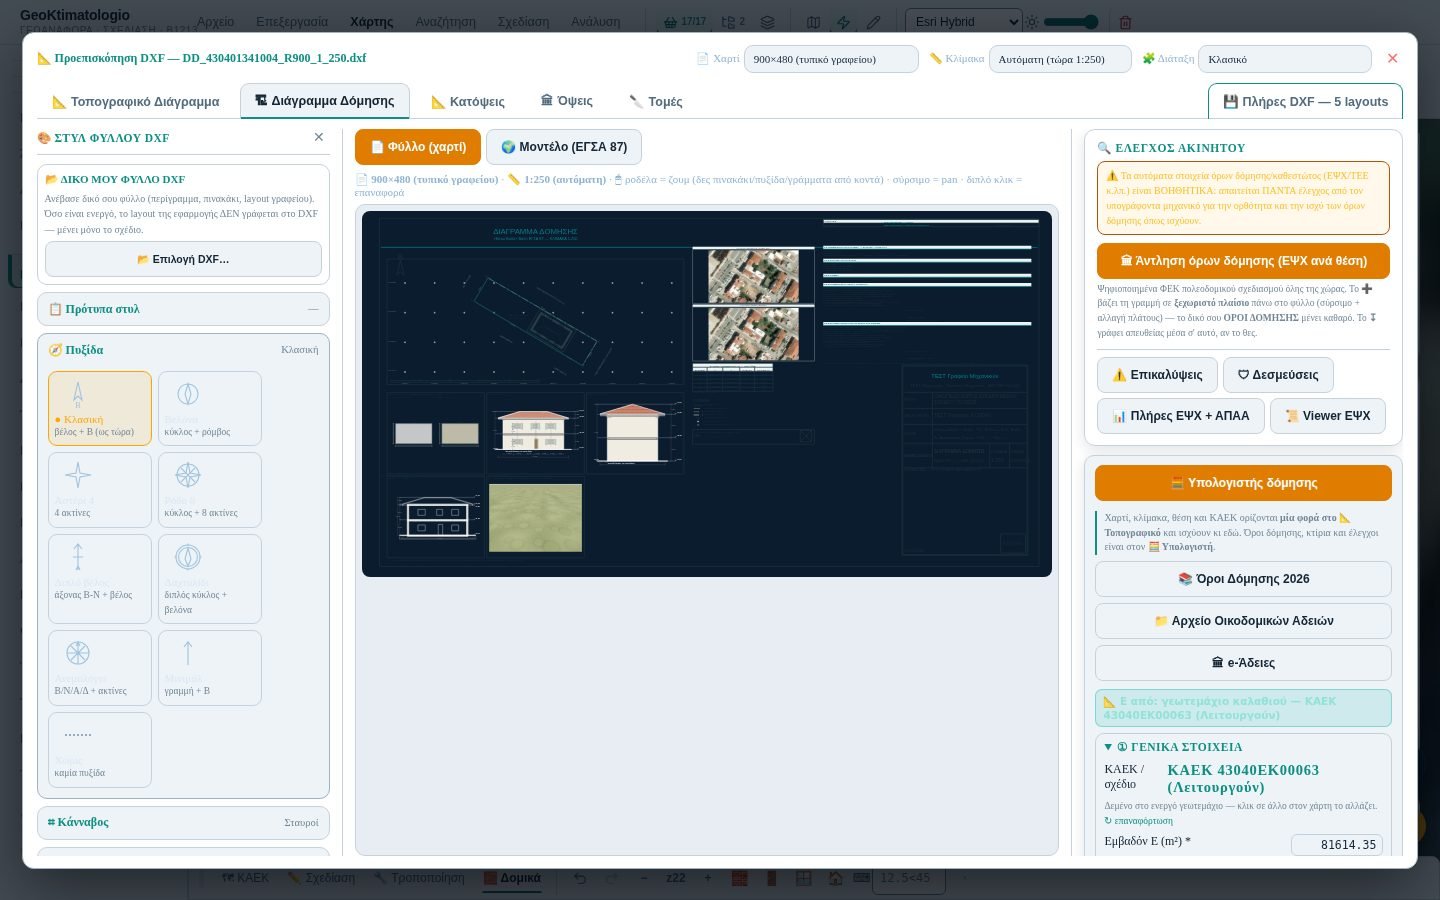Edit the Εμβαδόν Ε (m²) field
The image size is (1440, 900).
click(x=1337, y=845)
